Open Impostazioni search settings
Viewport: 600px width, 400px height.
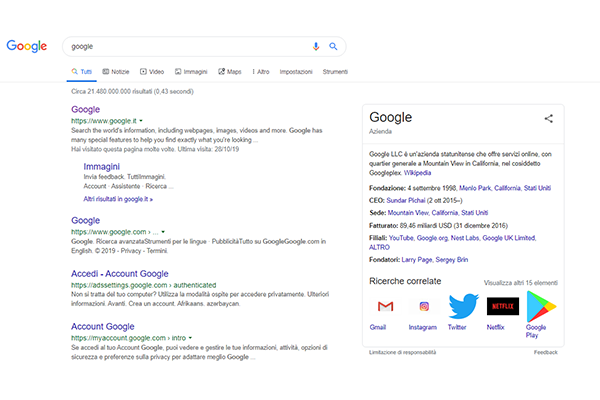[x=296, y=72]
